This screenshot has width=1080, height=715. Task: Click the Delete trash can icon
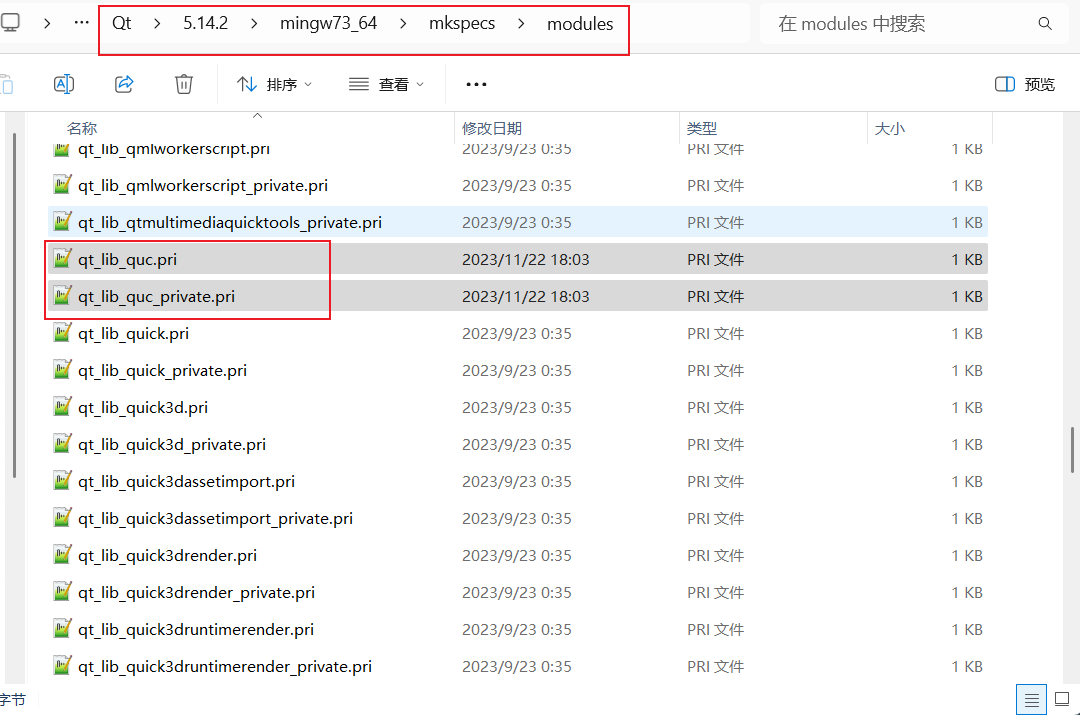point(184,84)
